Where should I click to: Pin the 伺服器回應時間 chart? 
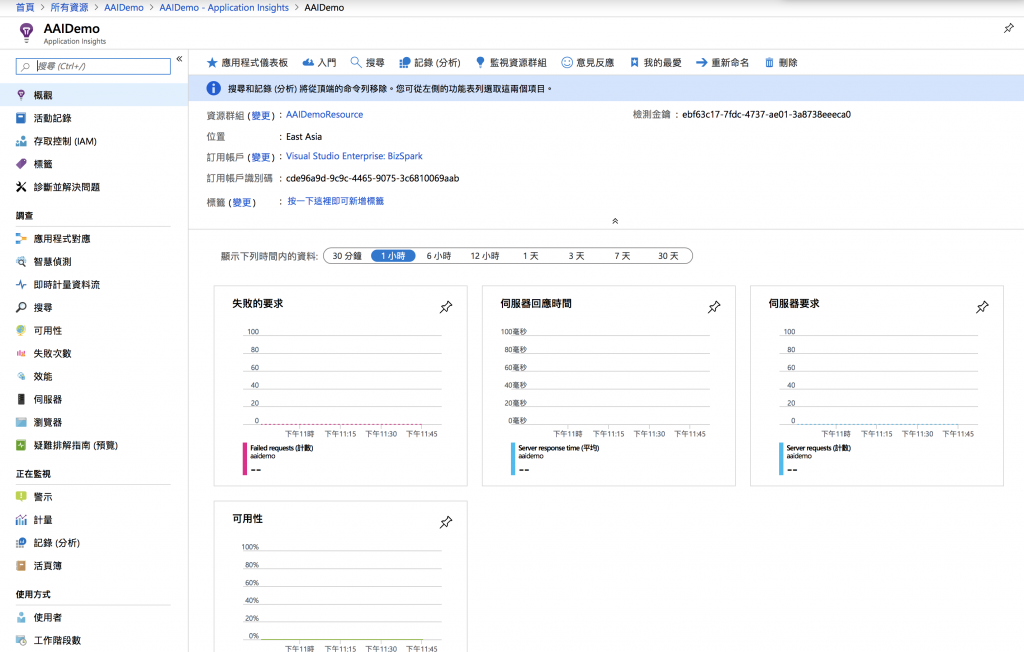[x=714, y=307]
